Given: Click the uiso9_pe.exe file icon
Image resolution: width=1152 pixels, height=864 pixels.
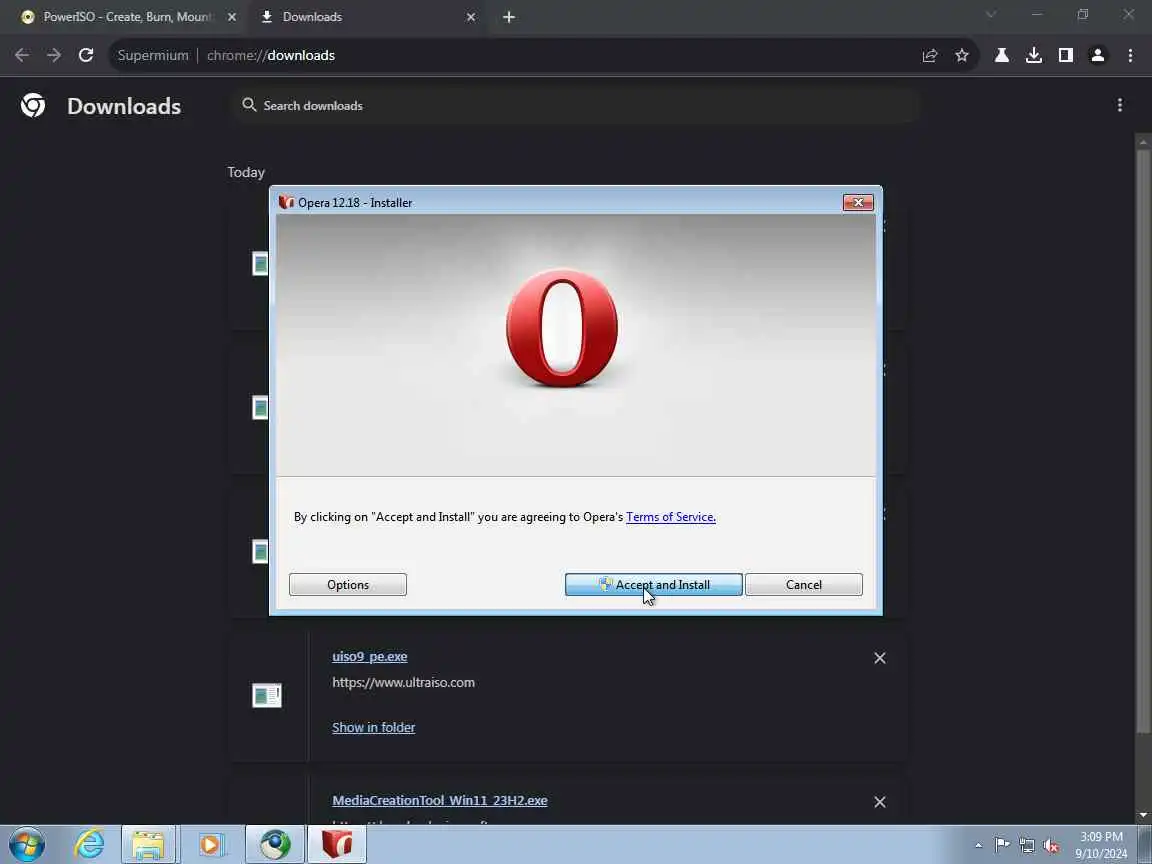Looking at the screenshot, I should (267, 695).
